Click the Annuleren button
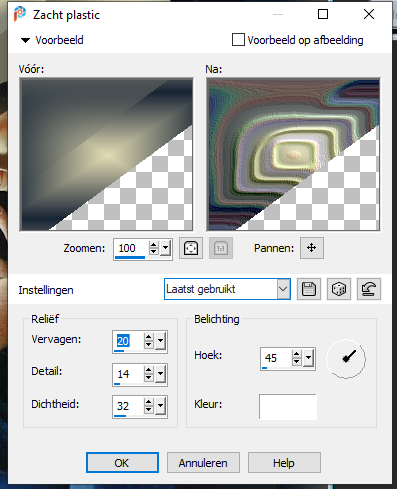 point(203,462)
